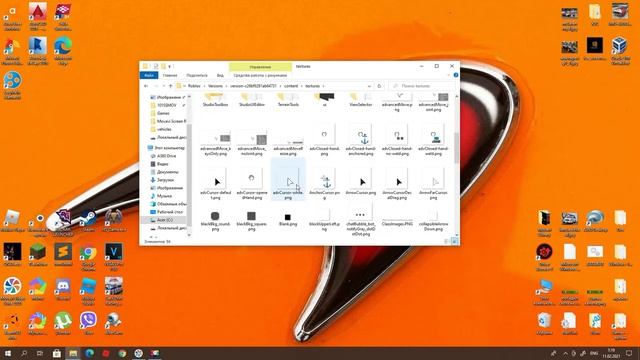
Task: Open Документы in navigation pane
Action: pyautogui.click(x=167, y=172)
